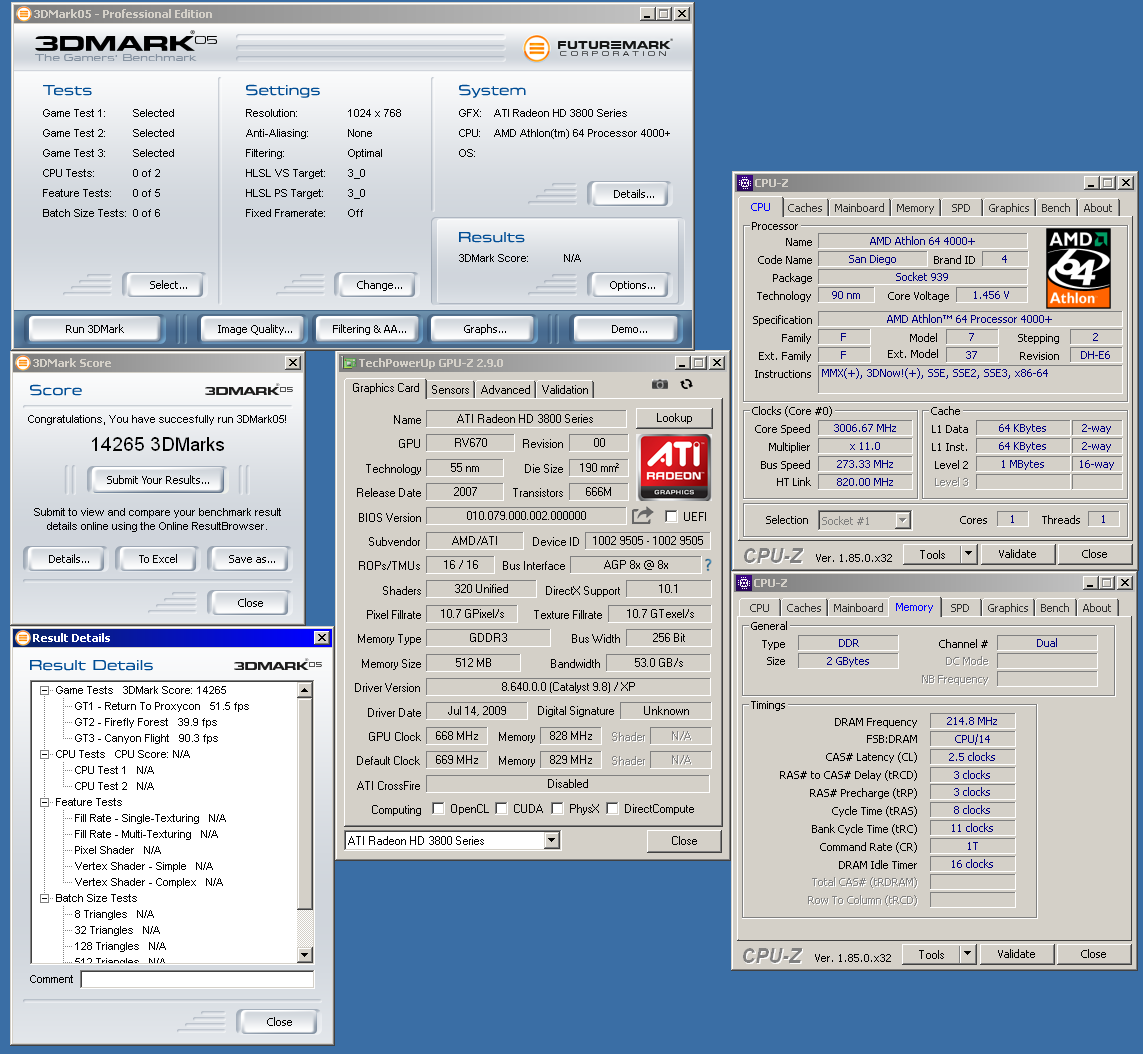The image size is (1143, 1054).
Task: Toggle the UEFI checkbox
Action: (671, 517)
